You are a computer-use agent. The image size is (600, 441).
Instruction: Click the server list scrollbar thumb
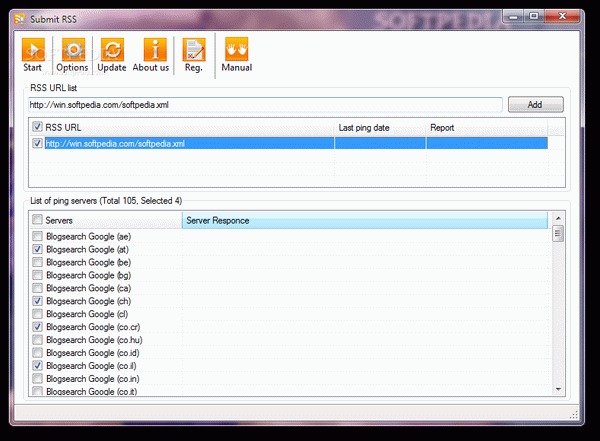click(558, 234)
